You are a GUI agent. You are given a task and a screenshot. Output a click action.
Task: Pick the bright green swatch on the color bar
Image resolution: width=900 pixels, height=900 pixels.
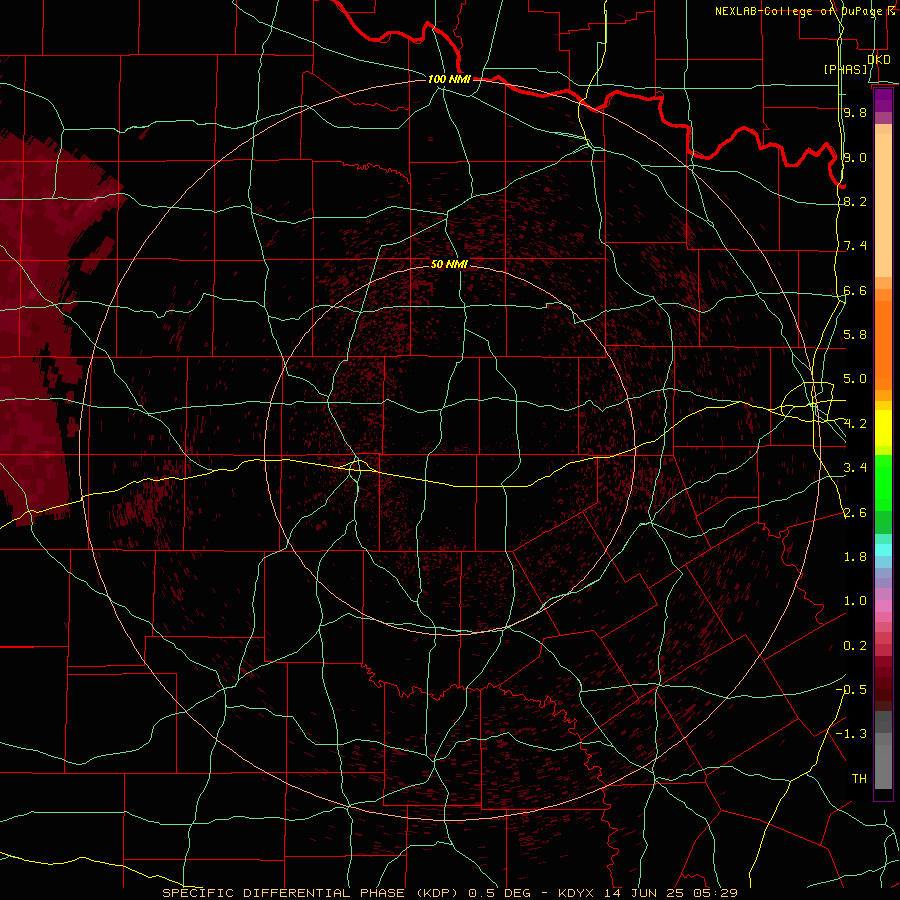pos(883,482)
